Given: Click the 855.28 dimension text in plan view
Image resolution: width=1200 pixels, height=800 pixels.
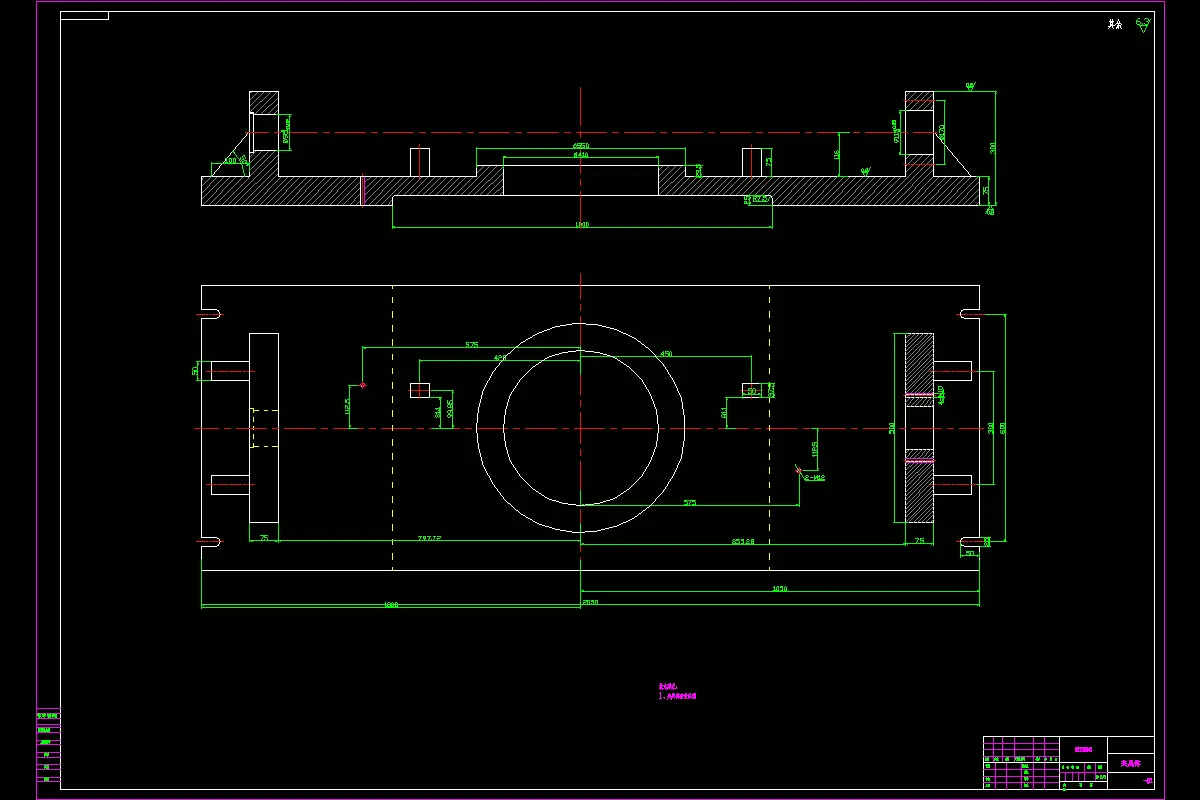Looking at the screenshot, I should [x=743, y=541].
